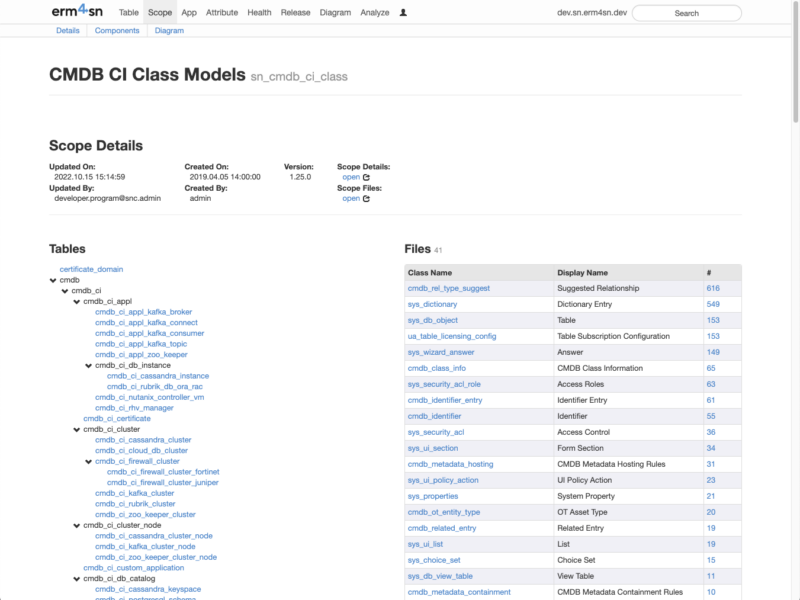The width and height of the screenshot is (800, 600).
Task: Open the Health menu
Action: (x=260, y=13)
